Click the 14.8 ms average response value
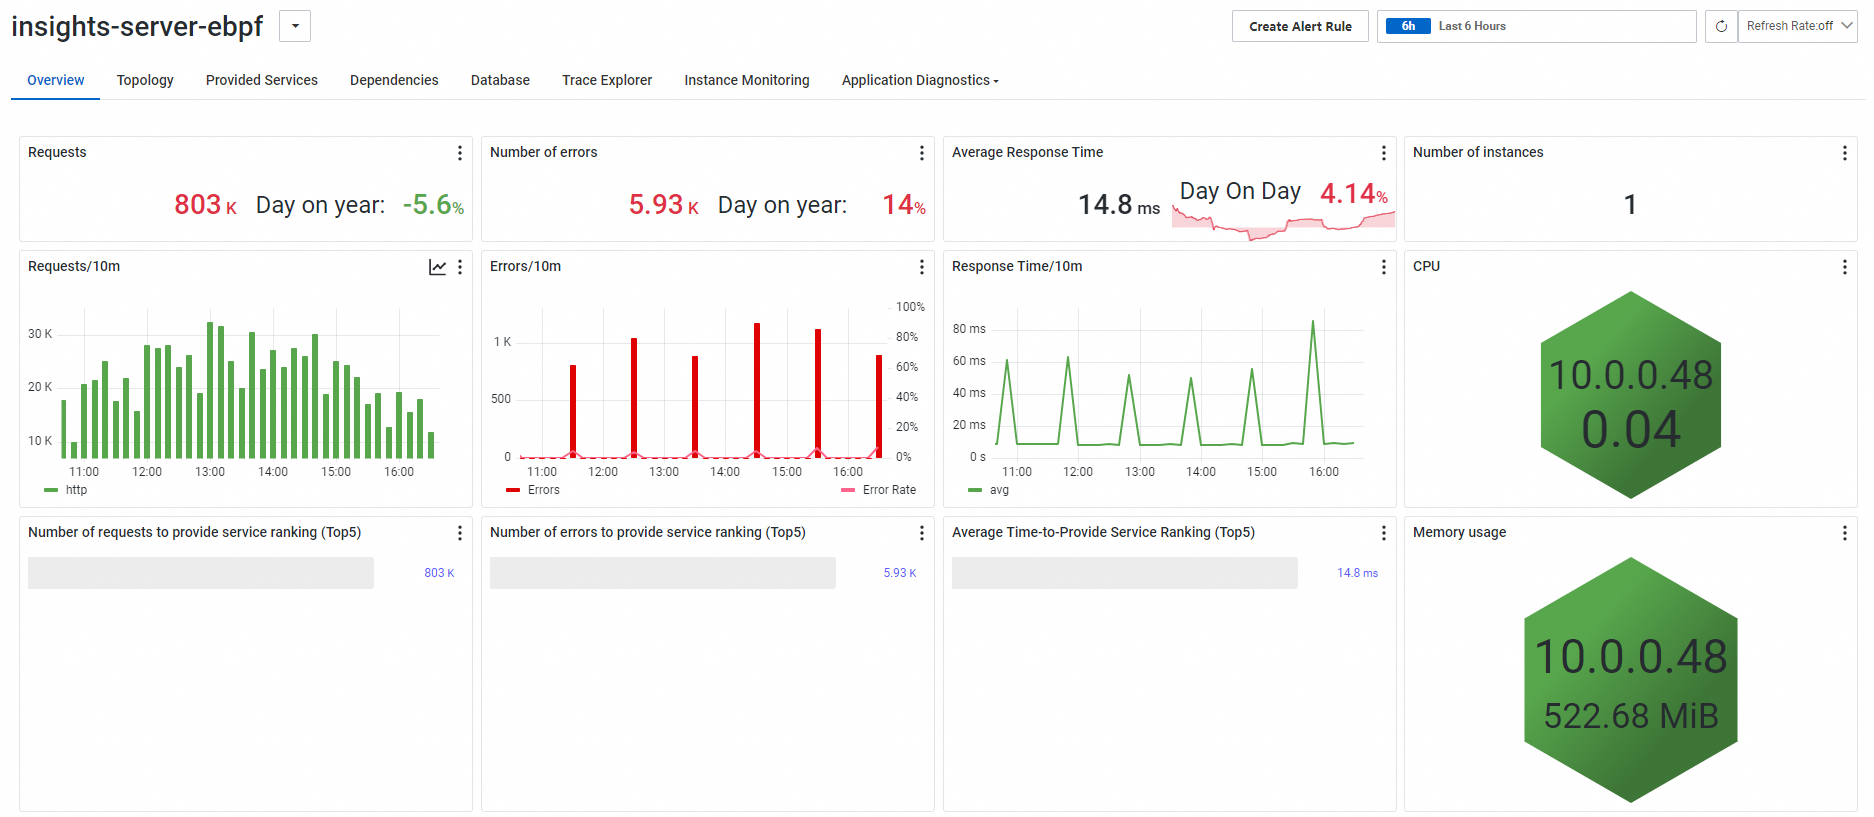Screen dimensions: 1874x817 coord(1119,205)
